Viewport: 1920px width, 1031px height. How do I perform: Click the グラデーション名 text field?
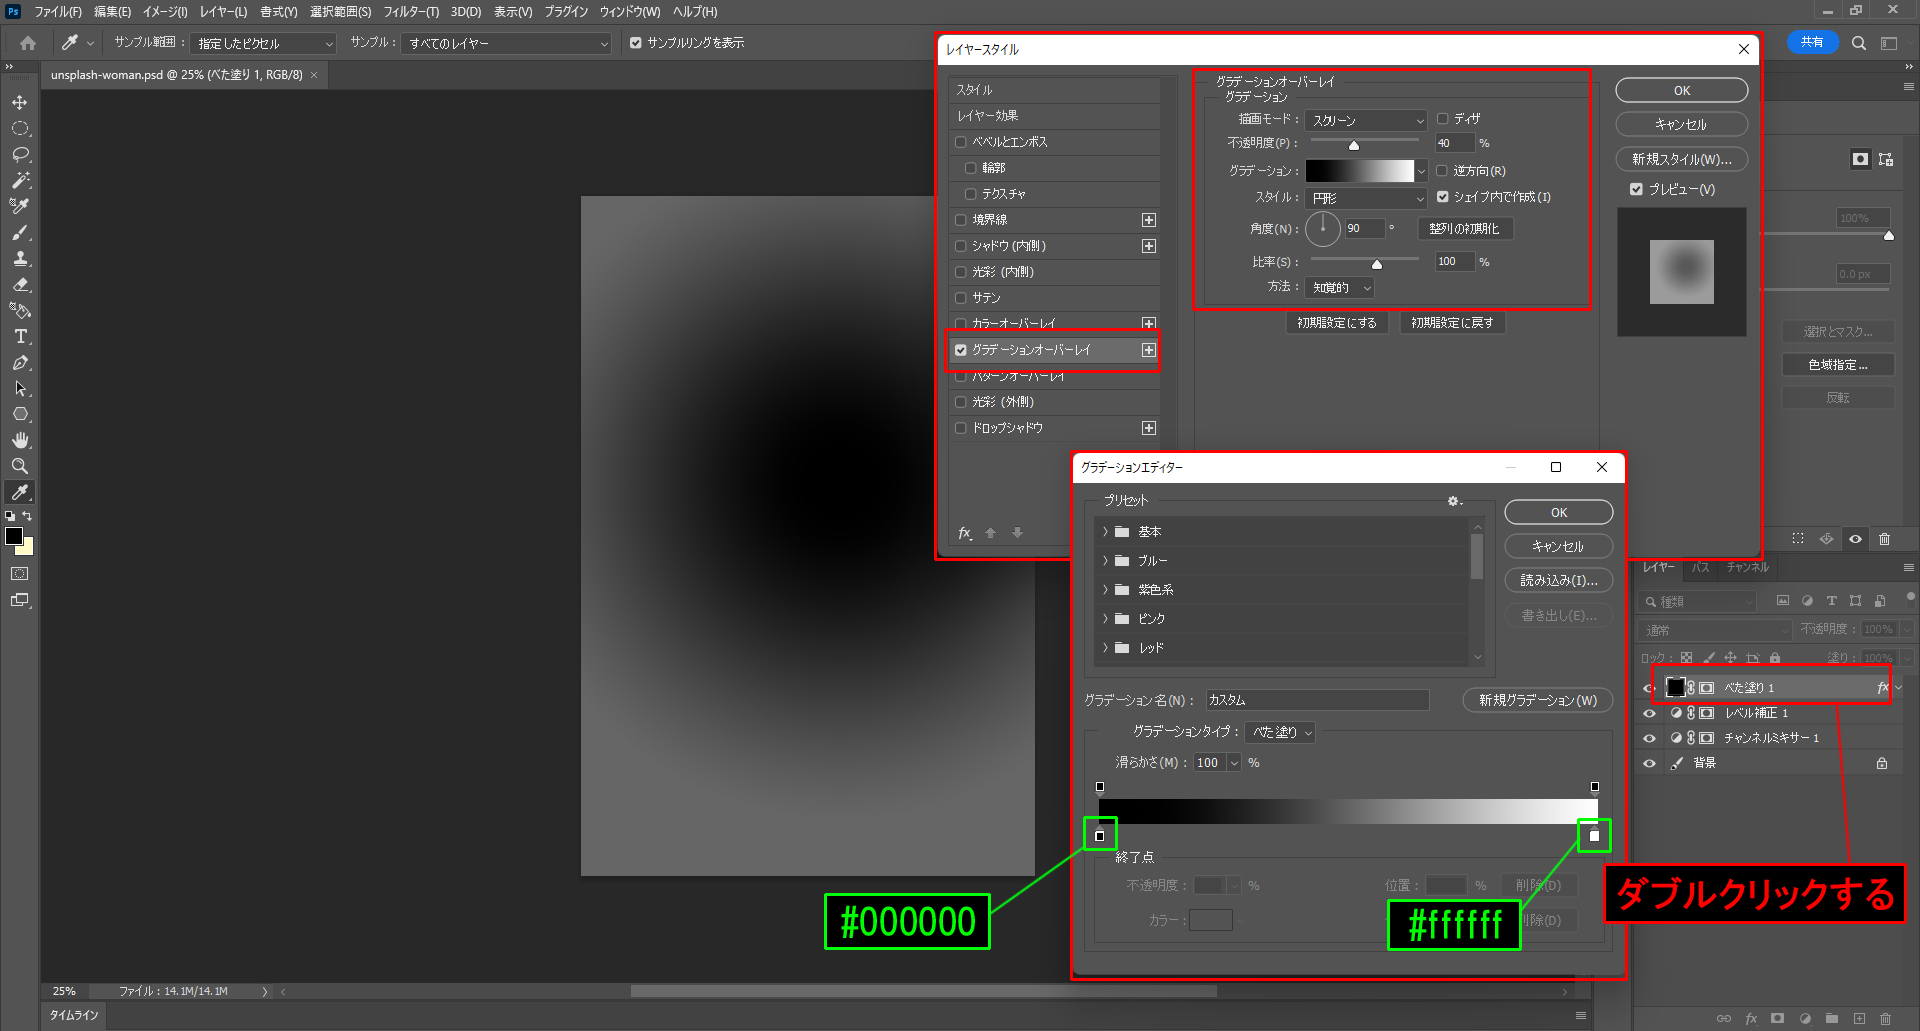tap(1316, 700)
